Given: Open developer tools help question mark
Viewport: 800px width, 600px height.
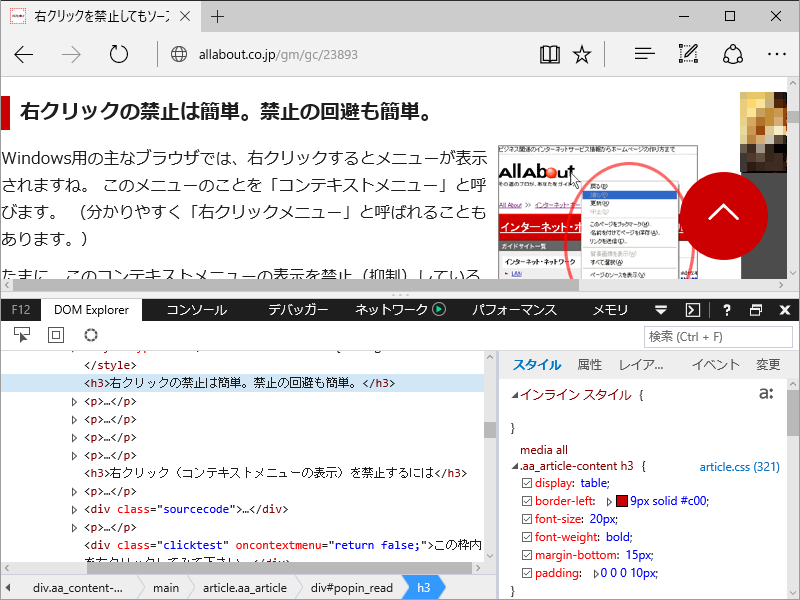Looking at the screenshot, I should [727, 310].
